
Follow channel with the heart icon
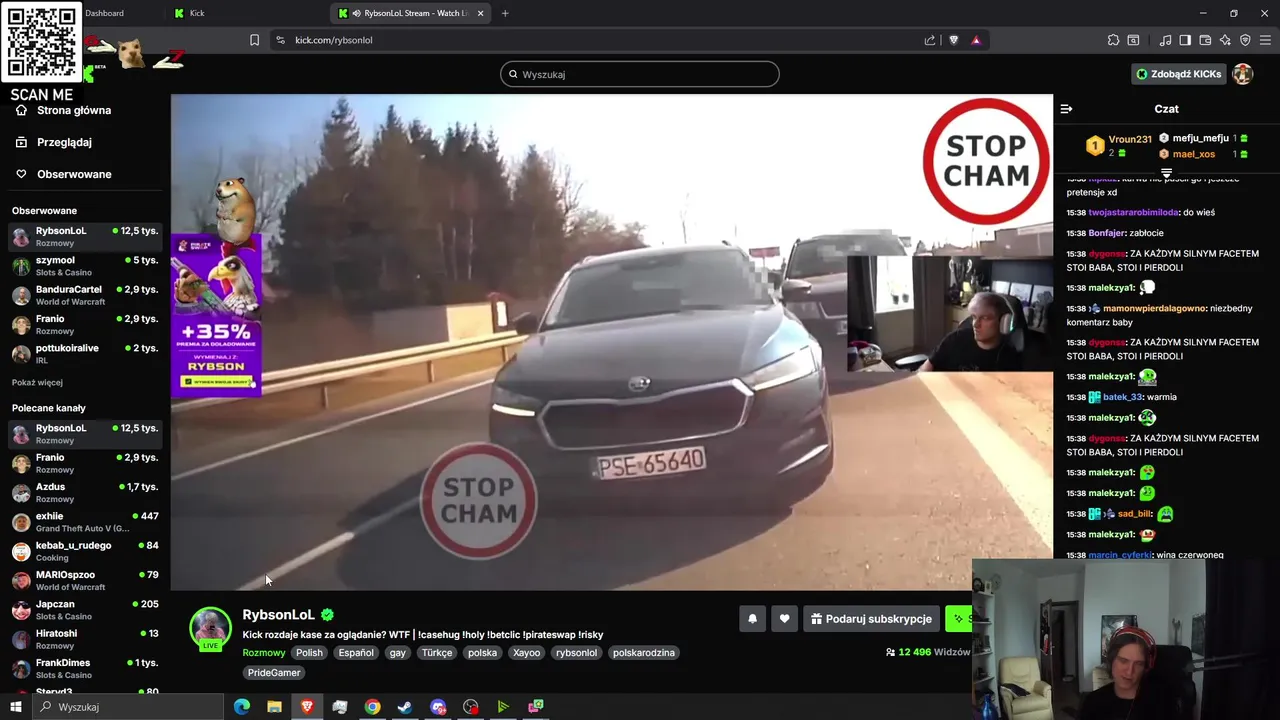[x=784, y=619]
